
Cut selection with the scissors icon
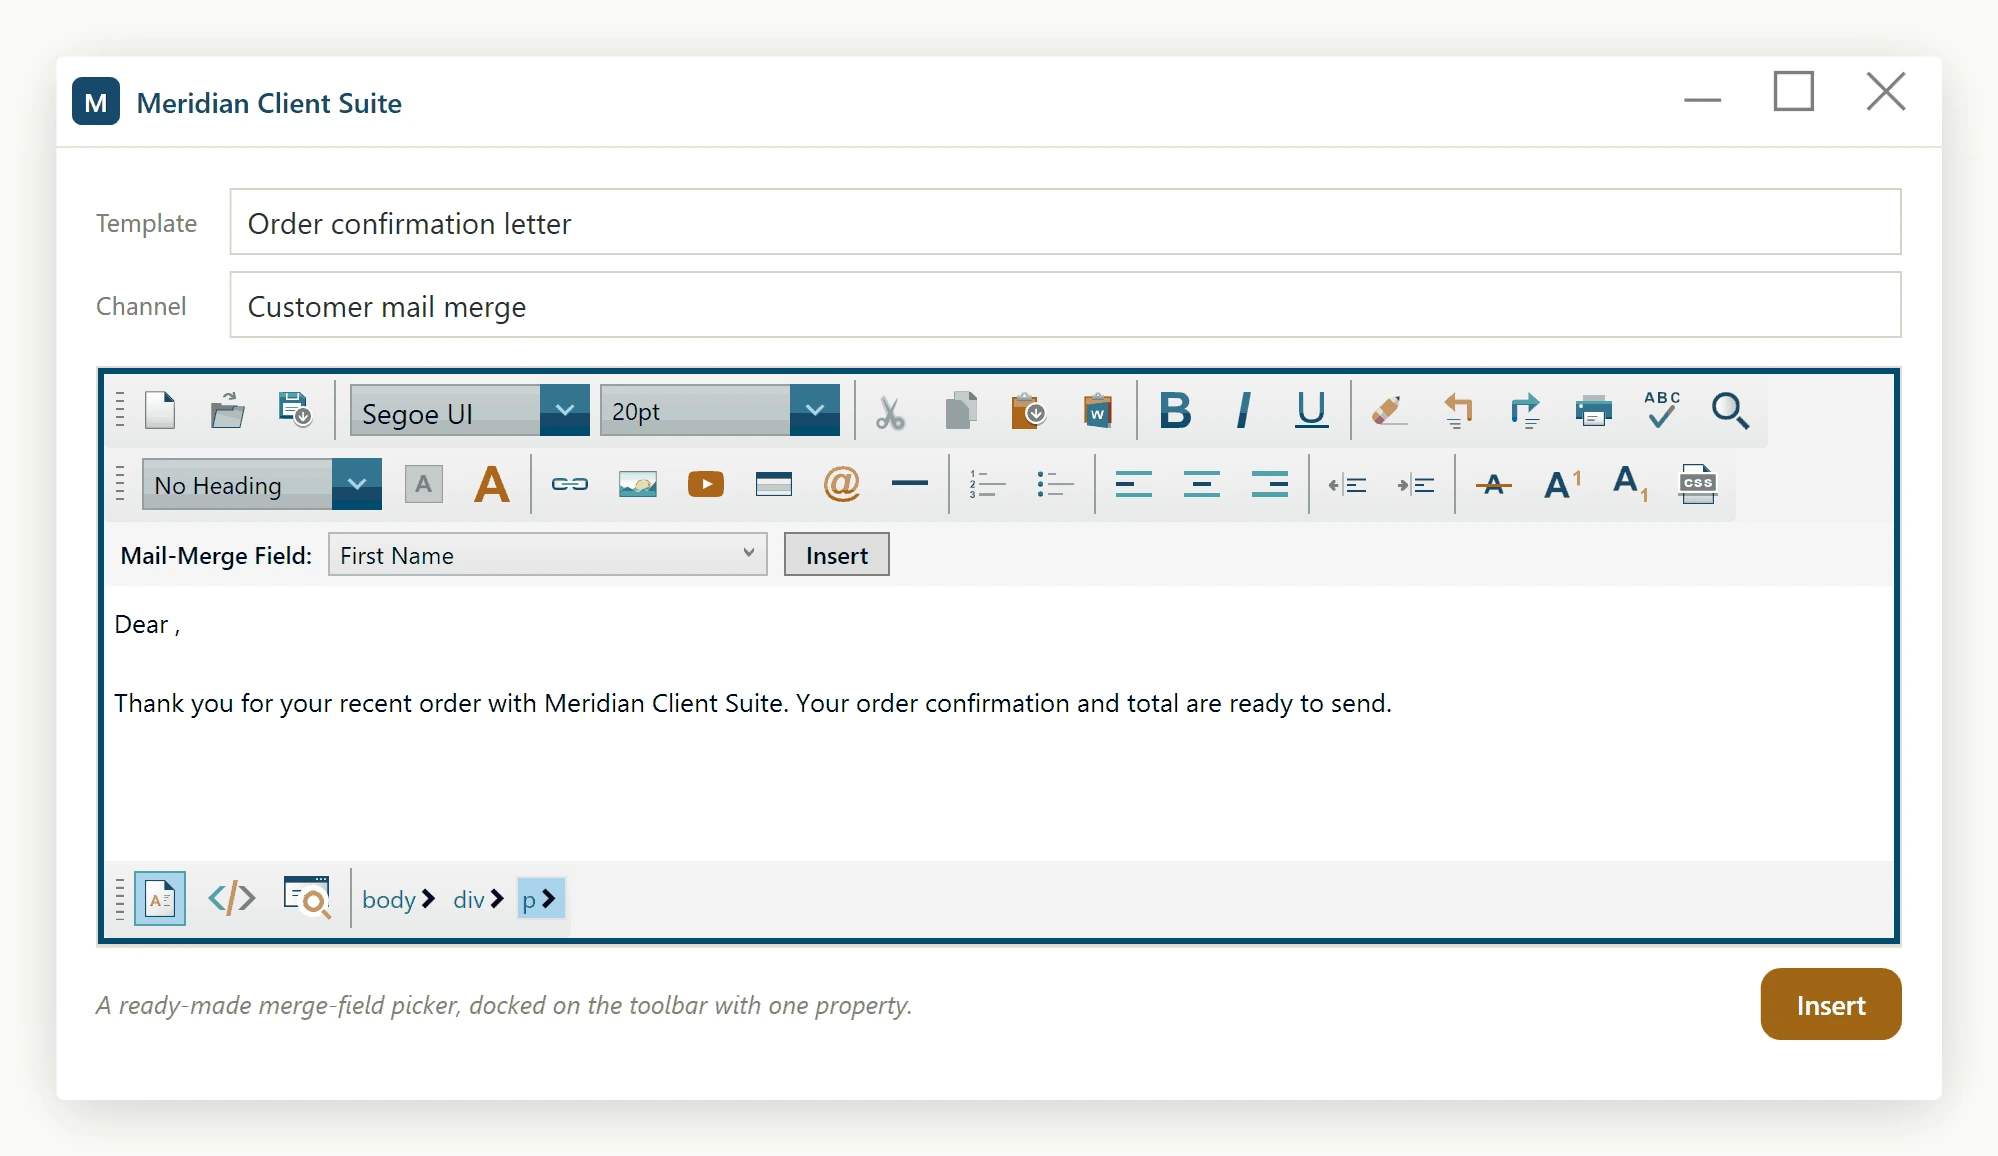click(890, 411)
